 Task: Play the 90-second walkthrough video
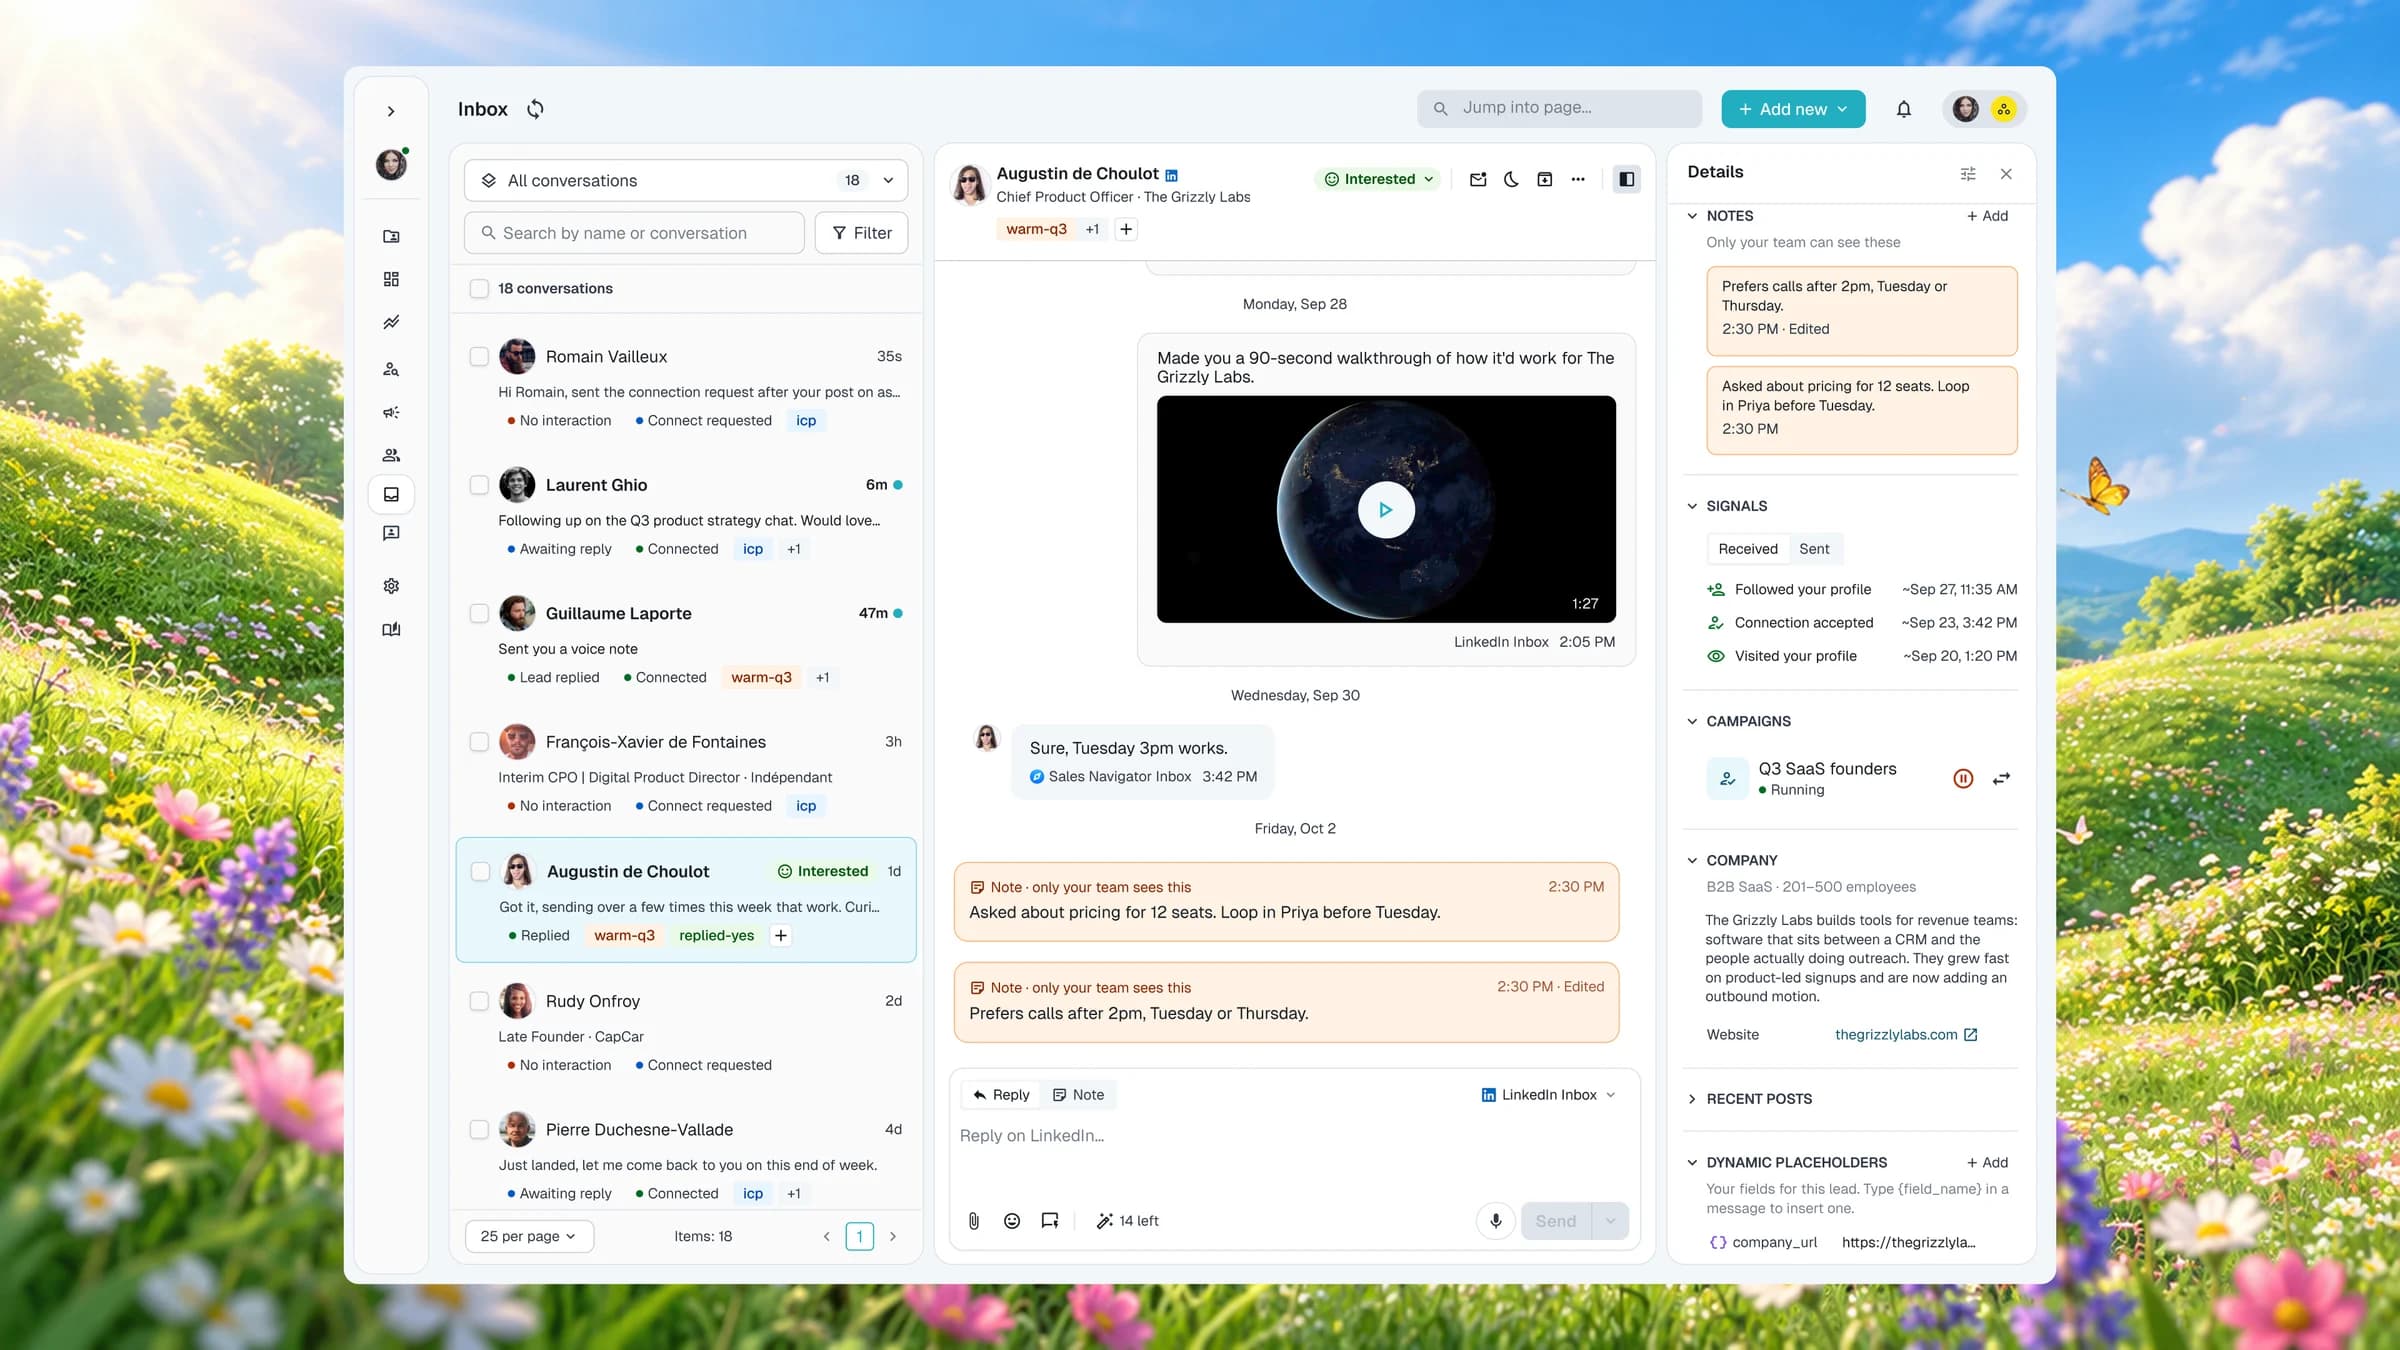click(1386, 509)
